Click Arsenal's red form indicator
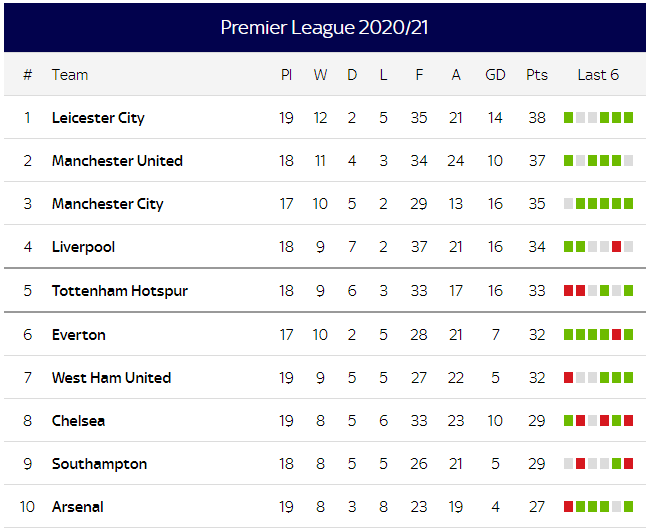Viewport: 652px width, 528px height. pos(569,507)
